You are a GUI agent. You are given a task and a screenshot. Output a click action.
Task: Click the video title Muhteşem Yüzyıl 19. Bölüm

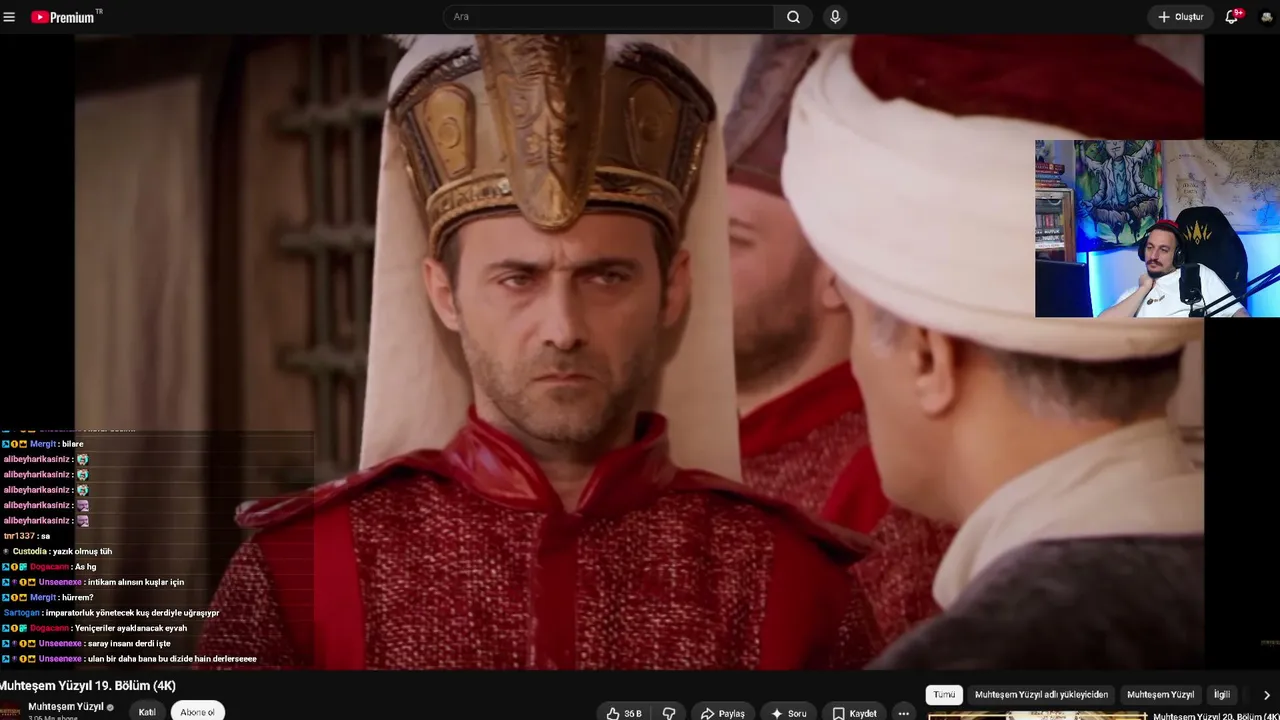88,686
